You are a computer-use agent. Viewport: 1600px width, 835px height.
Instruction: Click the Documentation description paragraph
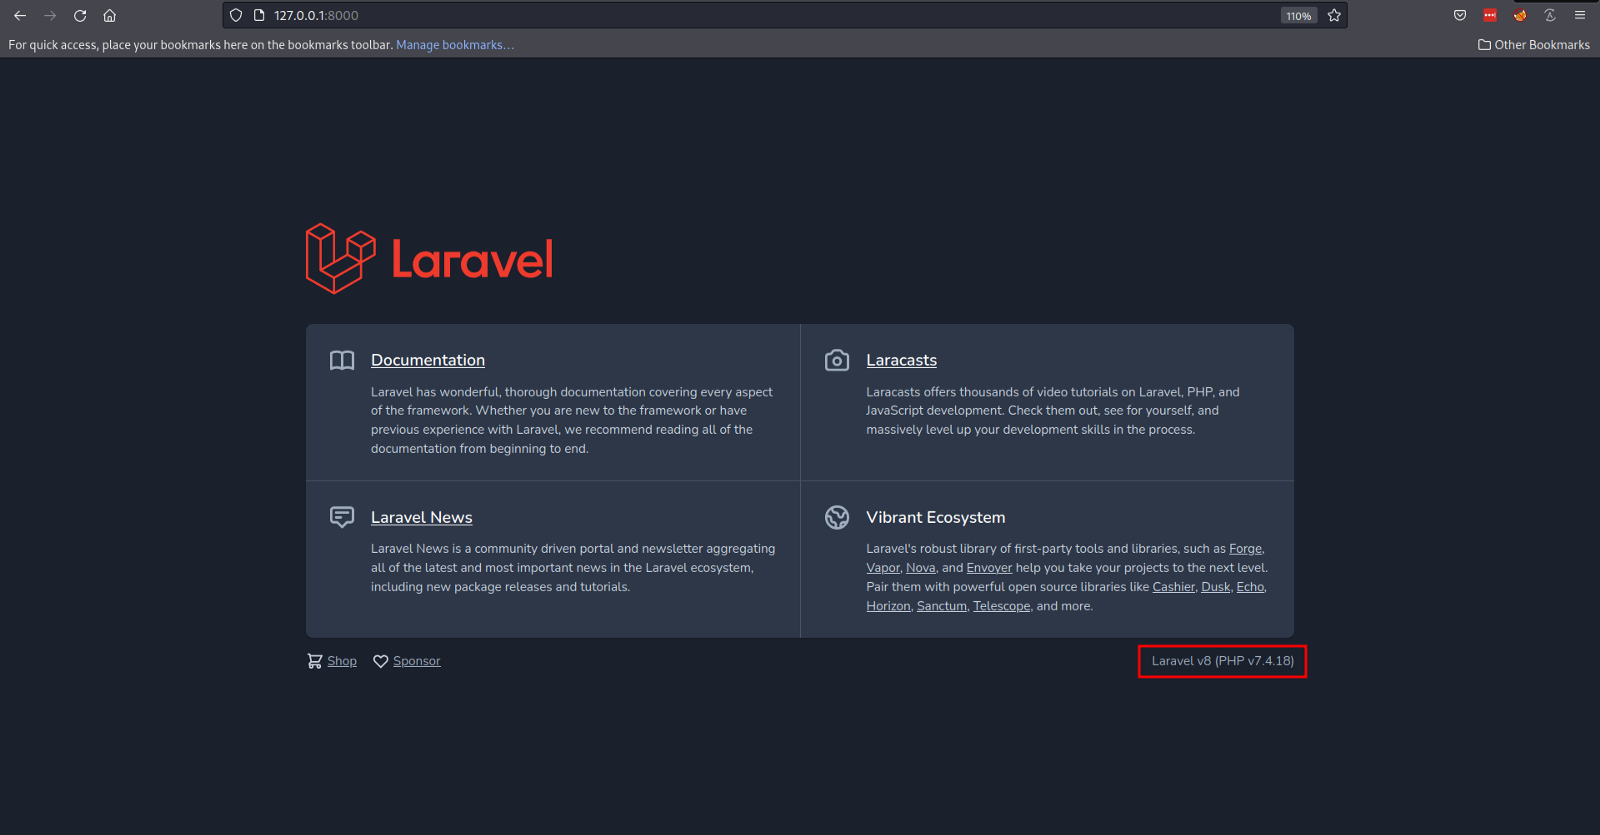[x=572, y=420]
